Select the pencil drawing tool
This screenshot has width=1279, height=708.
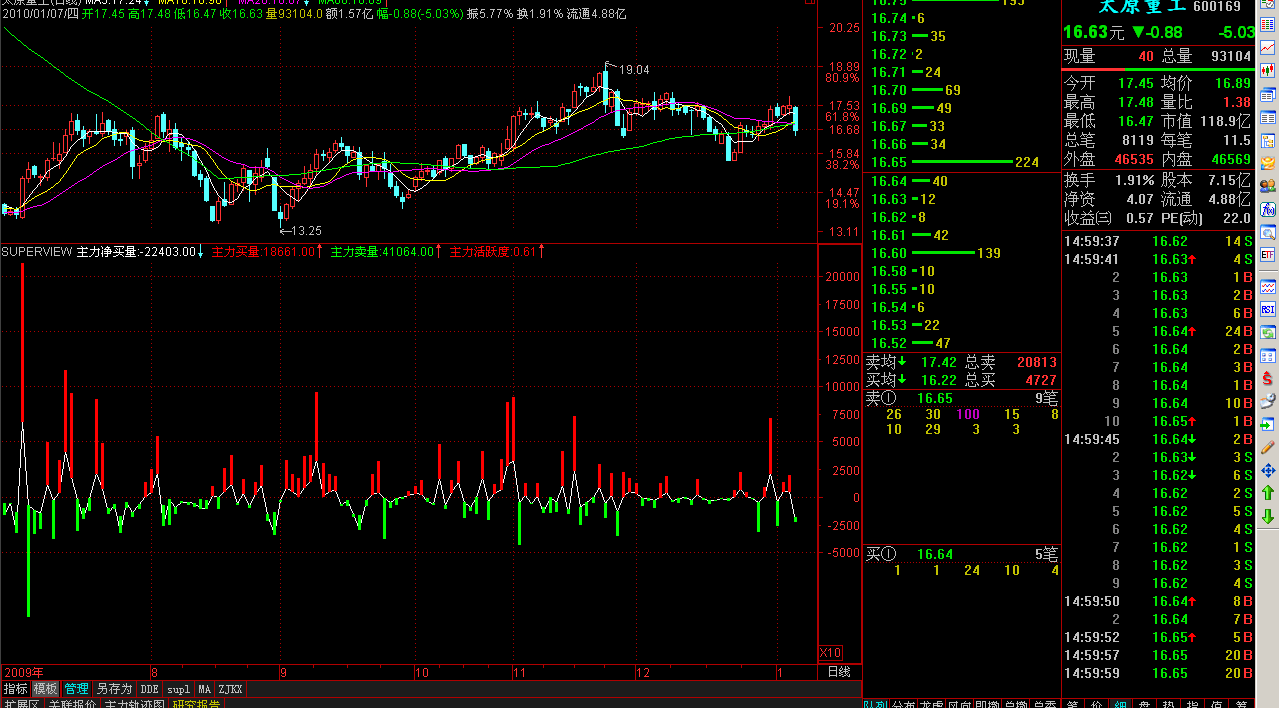pos(1268,447)
